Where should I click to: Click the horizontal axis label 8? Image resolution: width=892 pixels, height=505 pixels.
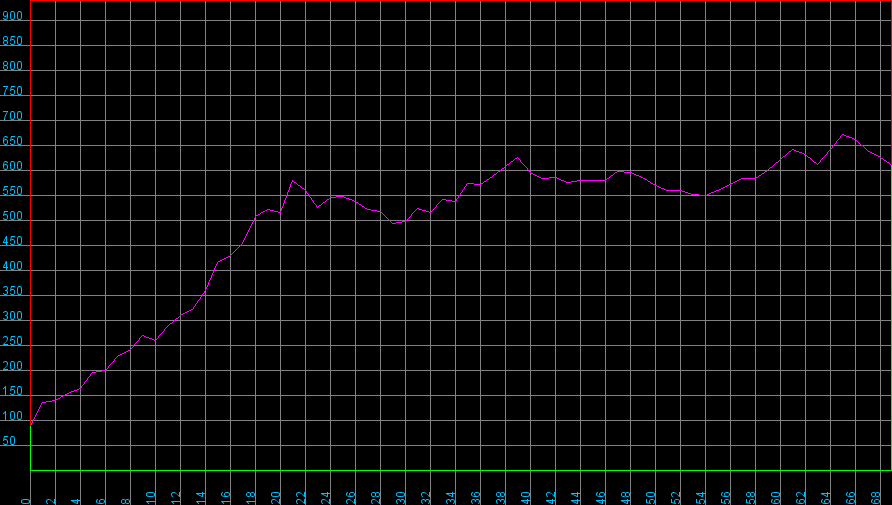point(126,501)
